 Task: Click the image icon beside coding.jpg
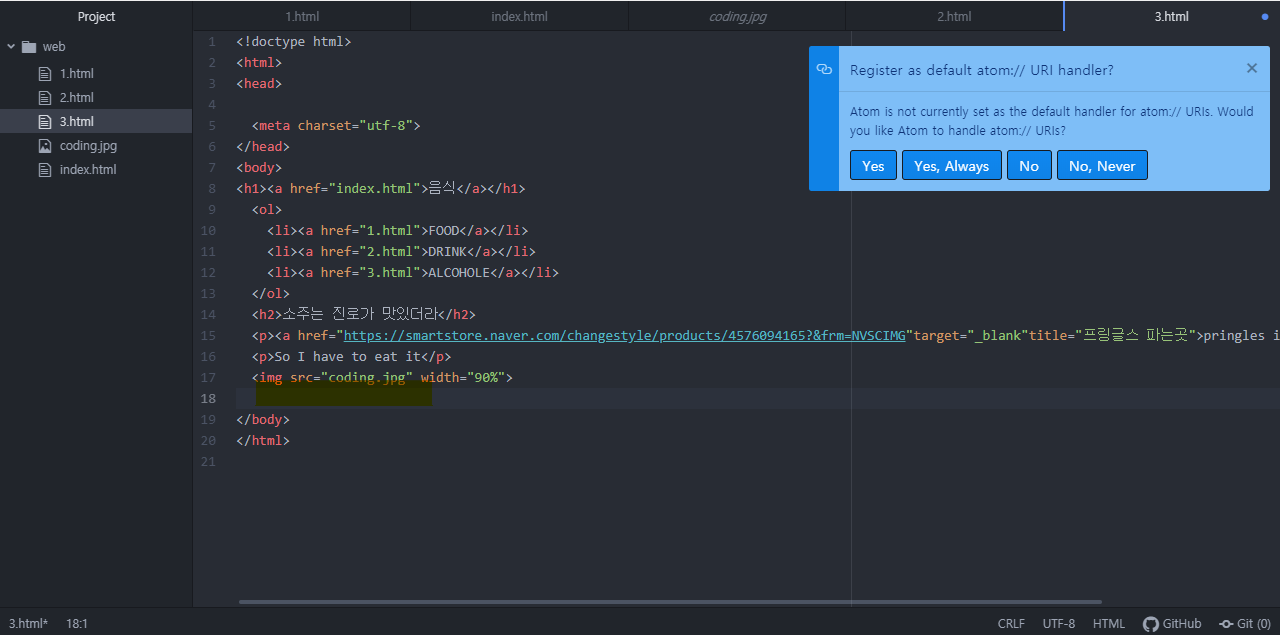click(44, 146)
